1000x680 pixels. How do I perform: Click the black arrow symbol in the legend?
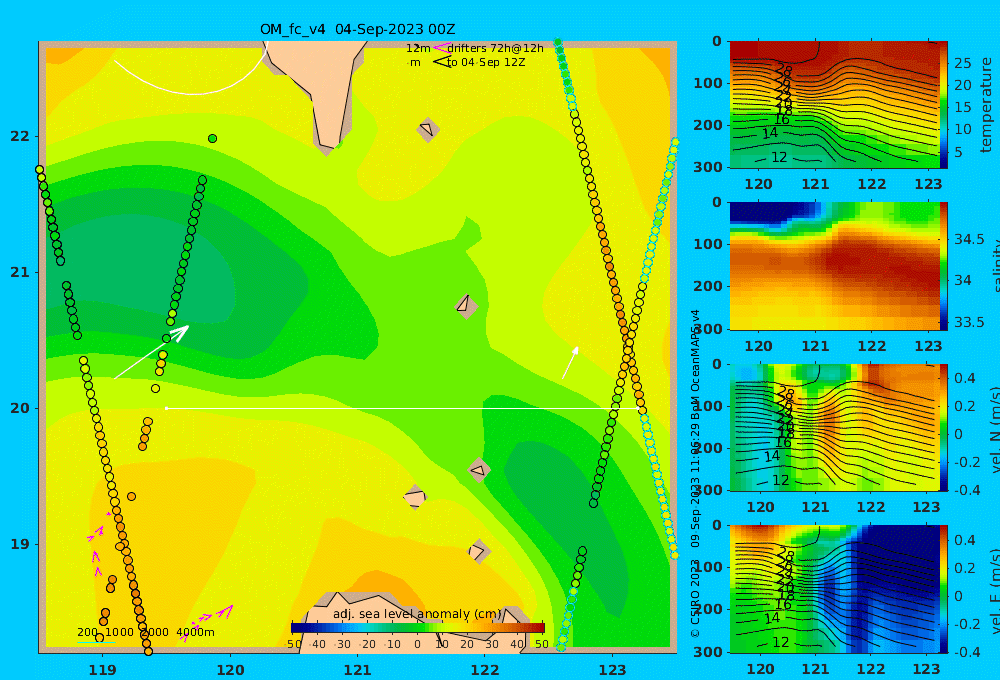pos(441,62)
